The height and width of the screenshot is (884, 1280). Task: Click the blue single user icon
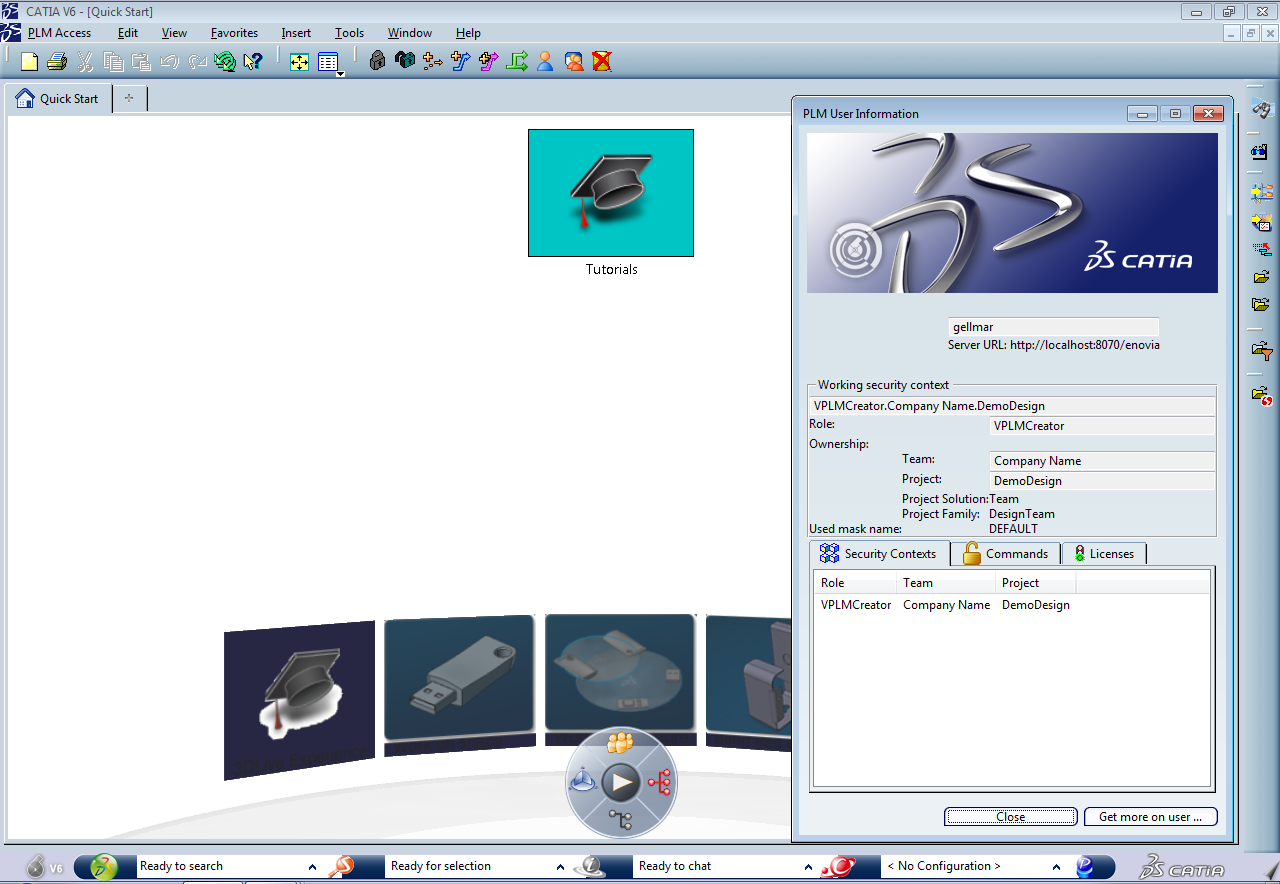coord(545,61)
